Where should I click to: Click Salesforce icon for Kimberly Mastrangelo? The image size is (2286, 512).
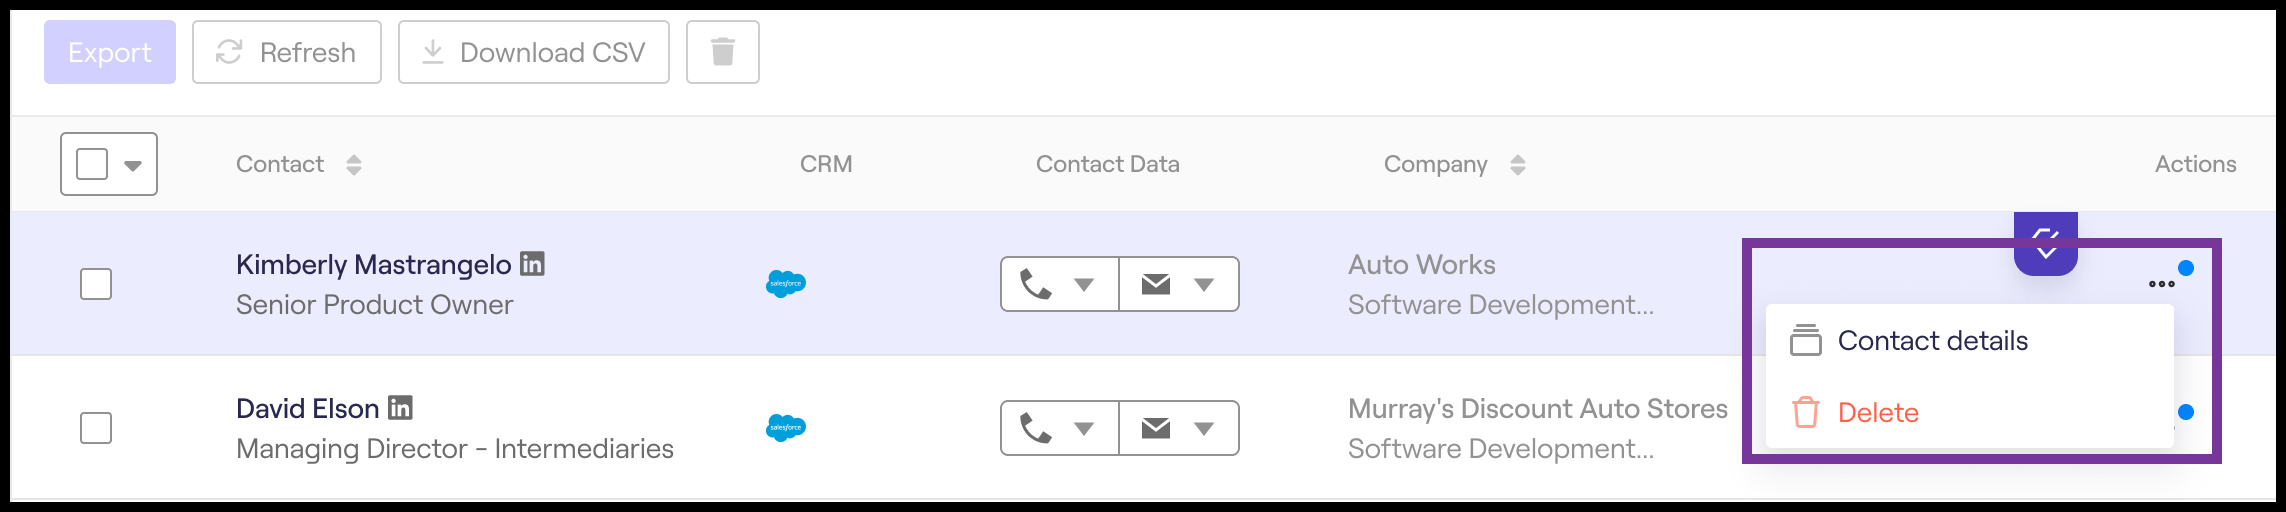(786, 284)
